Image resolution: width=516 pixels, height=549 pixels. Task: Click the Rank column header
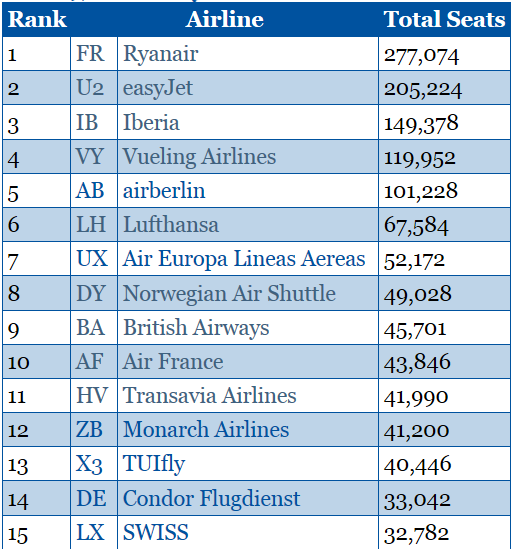click(36, 19)
